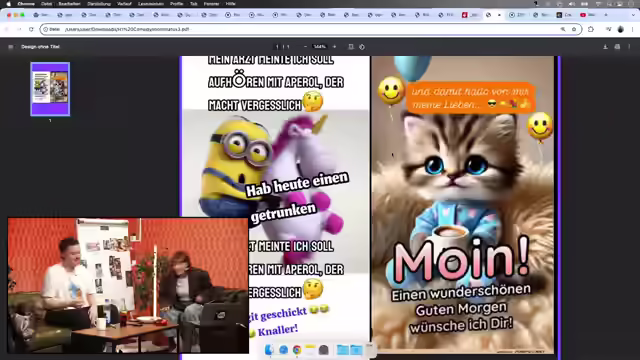Open the Notes app in the Dock

[310, 350]
